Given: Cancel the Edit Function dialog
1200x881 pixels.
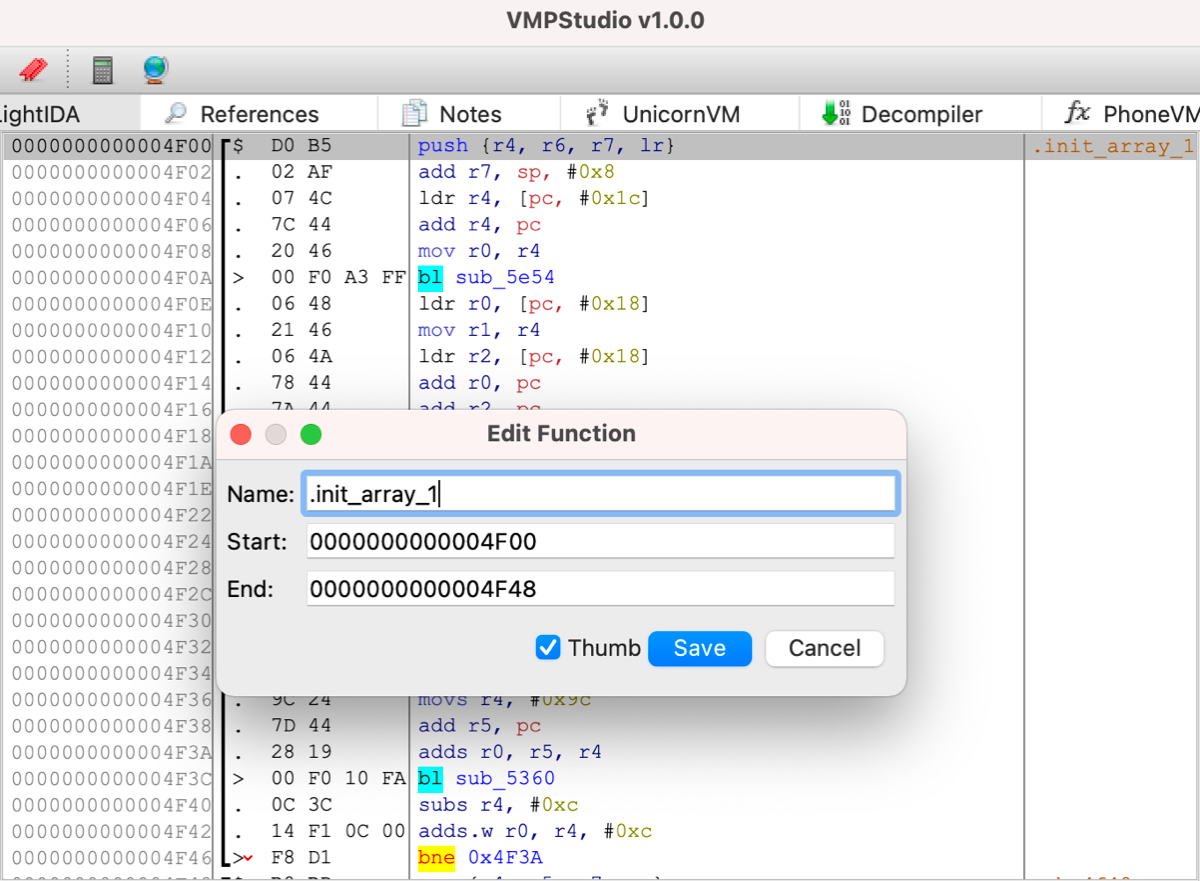Looking at the screenshot, I should (824, 648).
